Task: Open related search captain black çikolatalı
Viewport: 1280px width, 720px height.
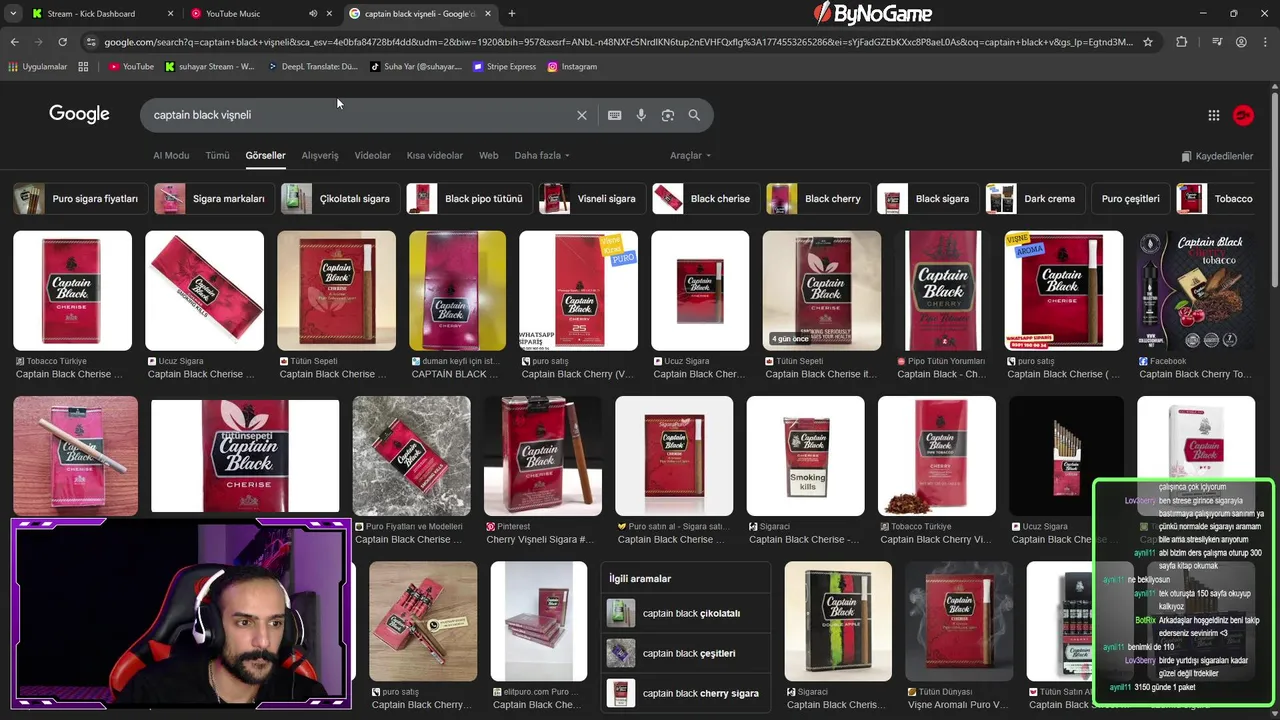Action: point(686,613)
